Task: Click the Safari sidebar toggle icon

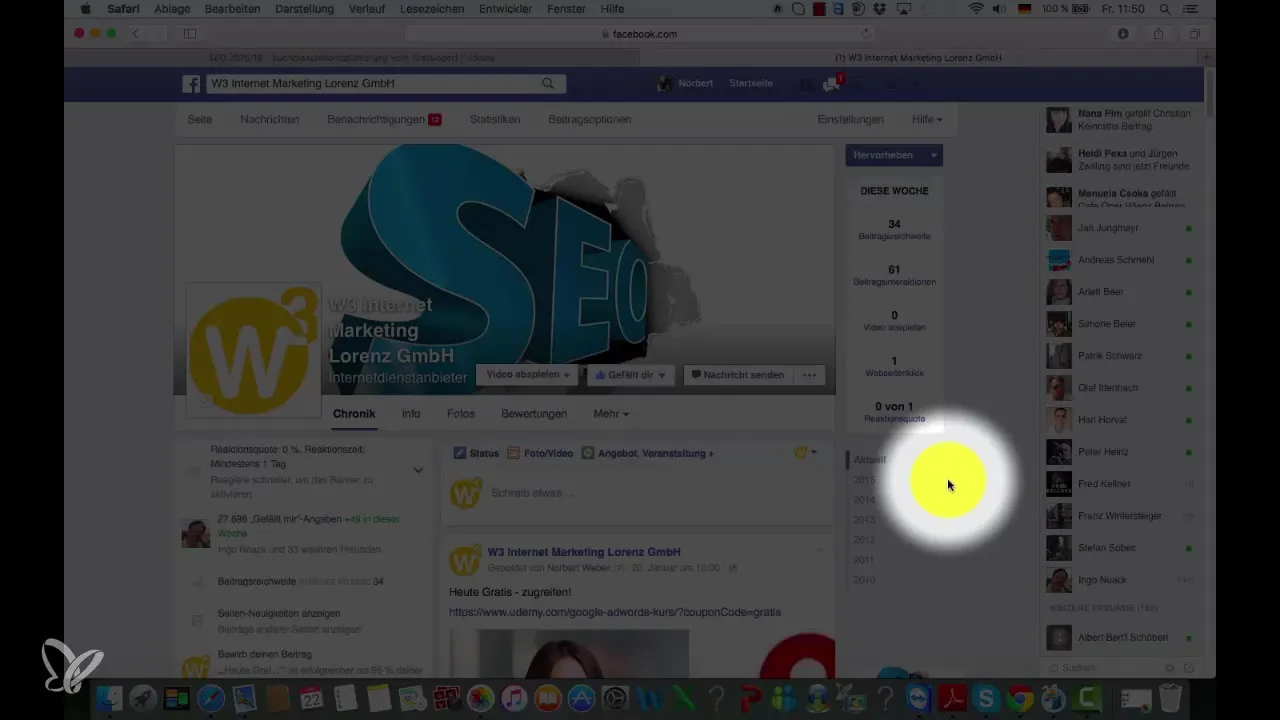Action: (x=190, y=34)
